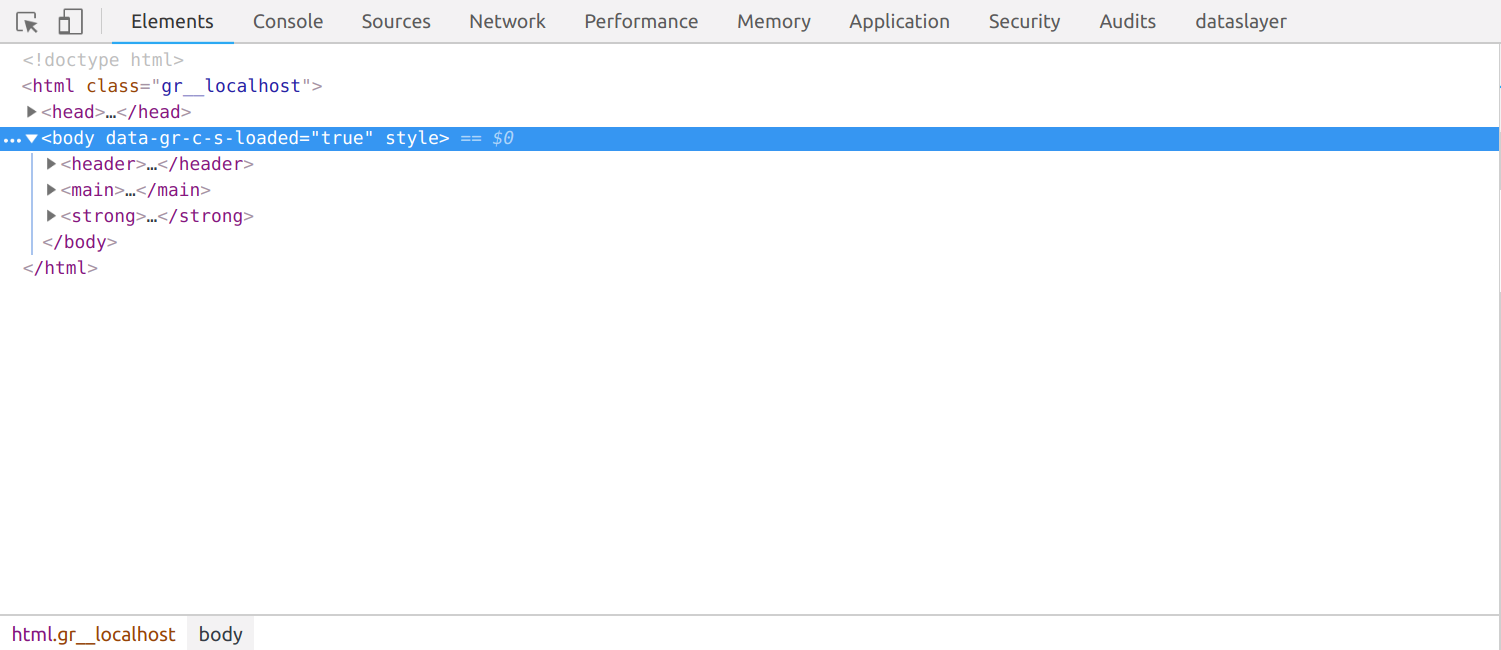1501x650 pixels.
Task: Select html.gr__localhost in the breadcrumb bar
Action: click(x=93, y=634)
